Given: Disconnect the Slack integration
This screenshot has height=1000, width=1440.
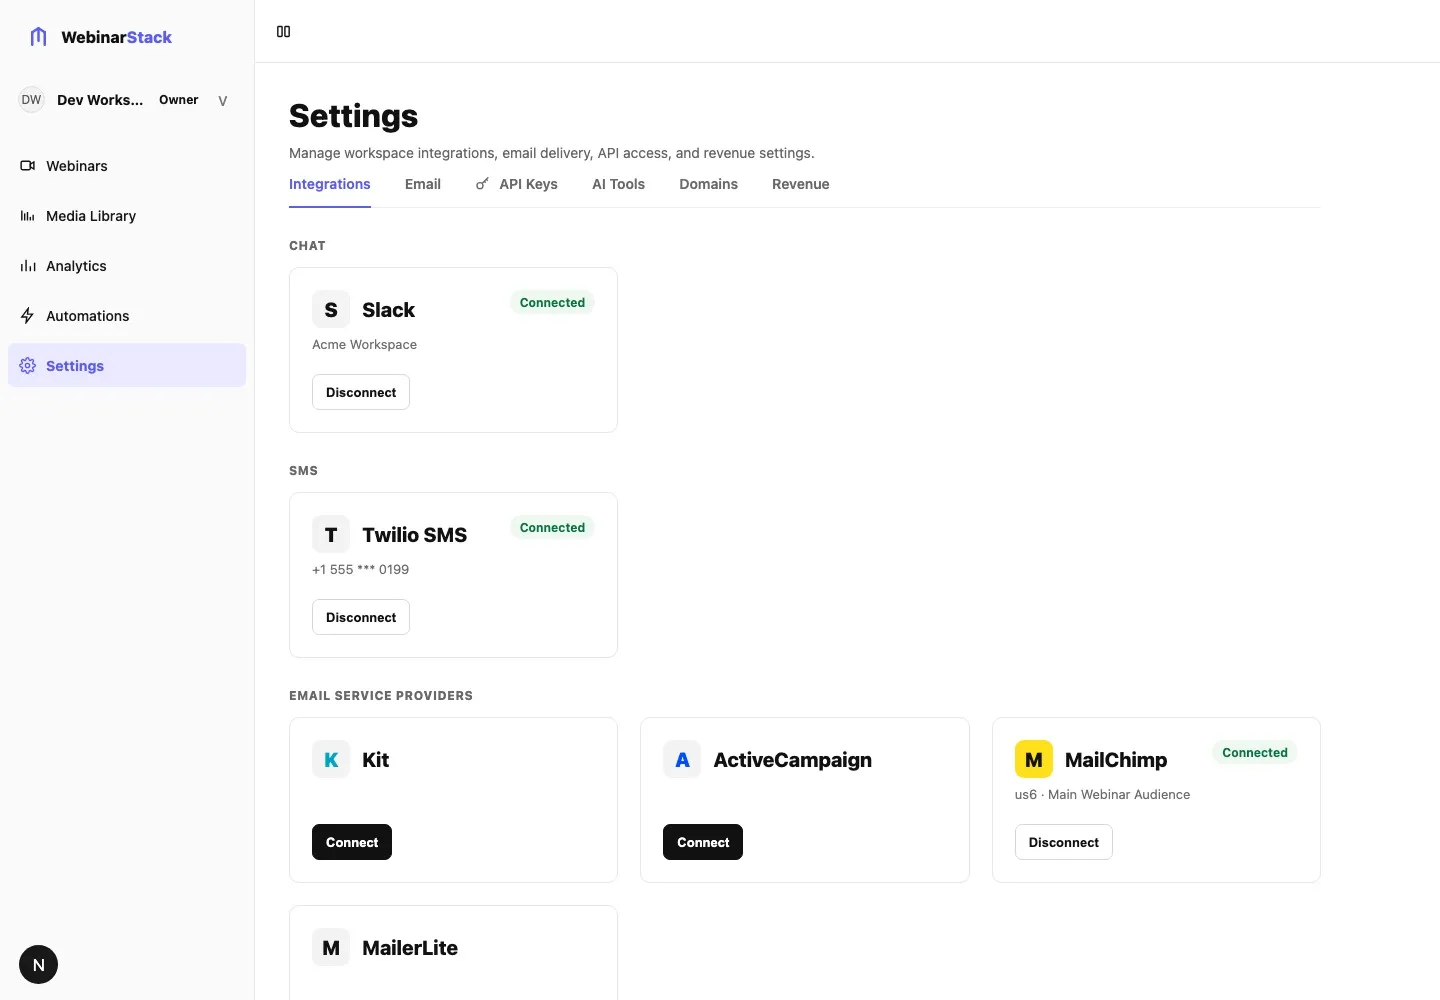Looking at the screenshot, I should pos(361,392).
